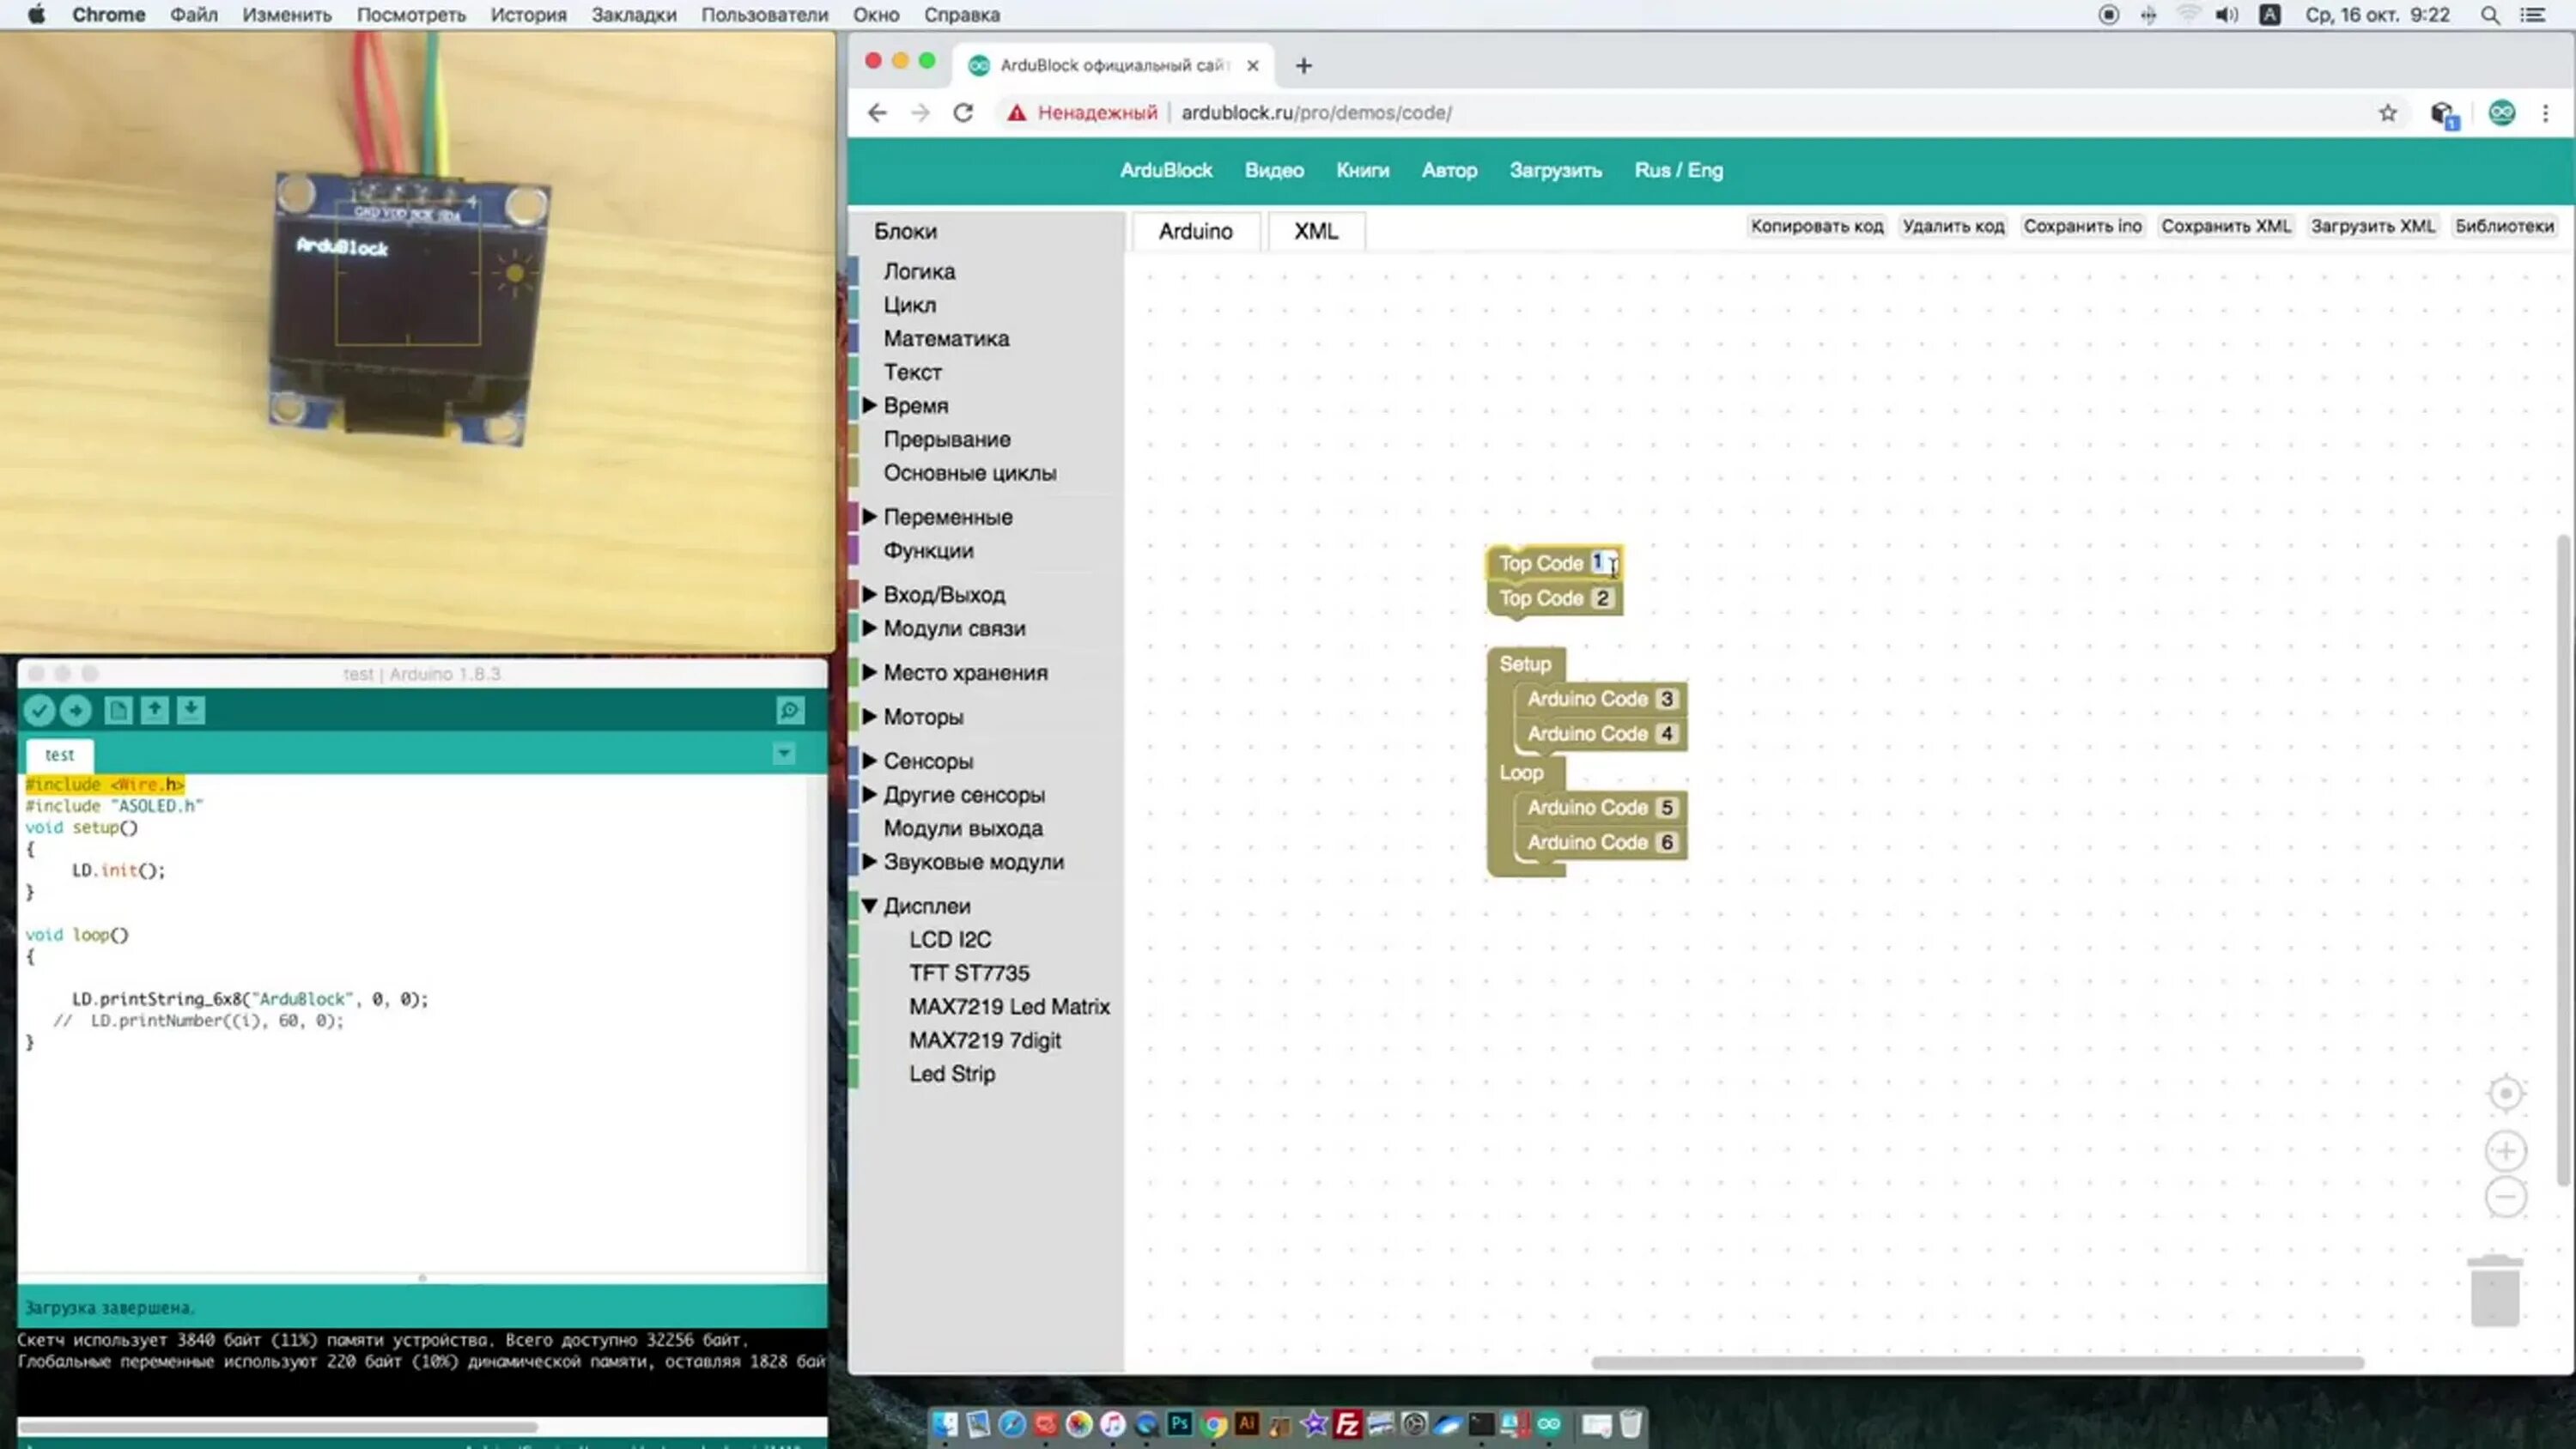Viewport: 2576px width, 1449px height.
Task: Expand the Моторы category
Action: point(869,716)
